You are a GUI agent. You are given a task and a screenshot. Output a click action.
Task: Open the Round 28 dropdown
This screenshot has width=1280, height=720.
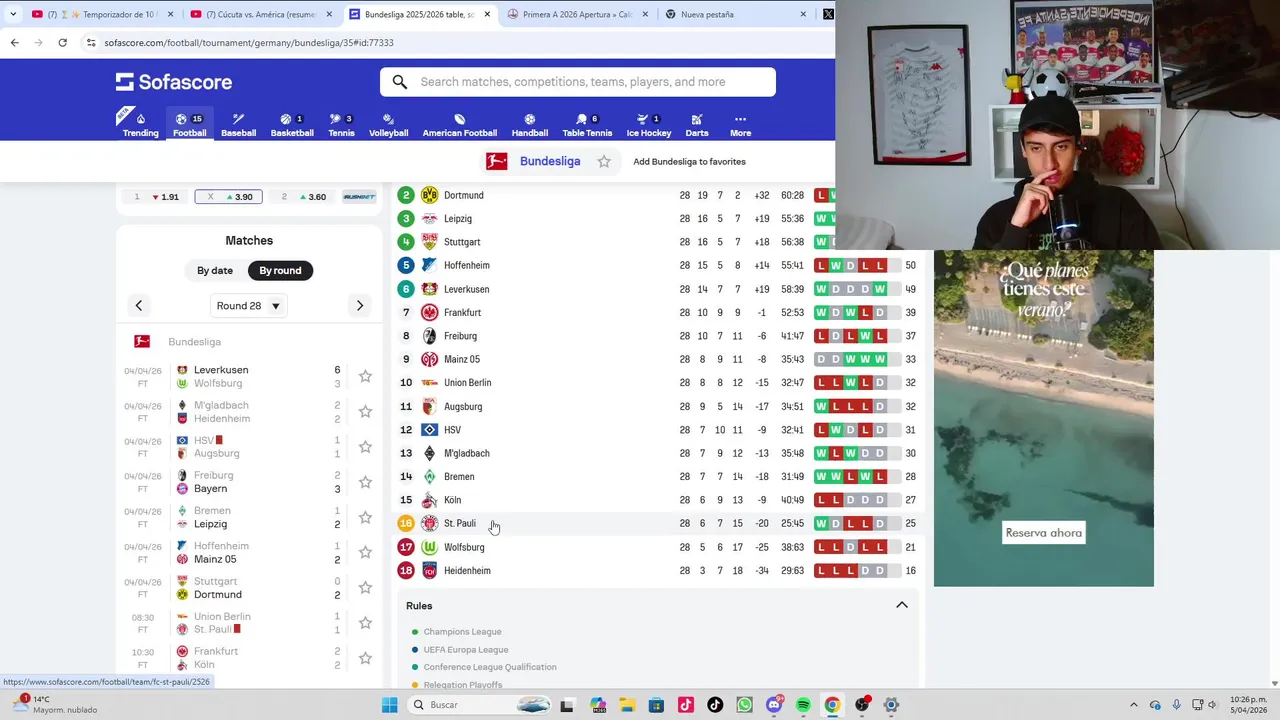(249, 305)
